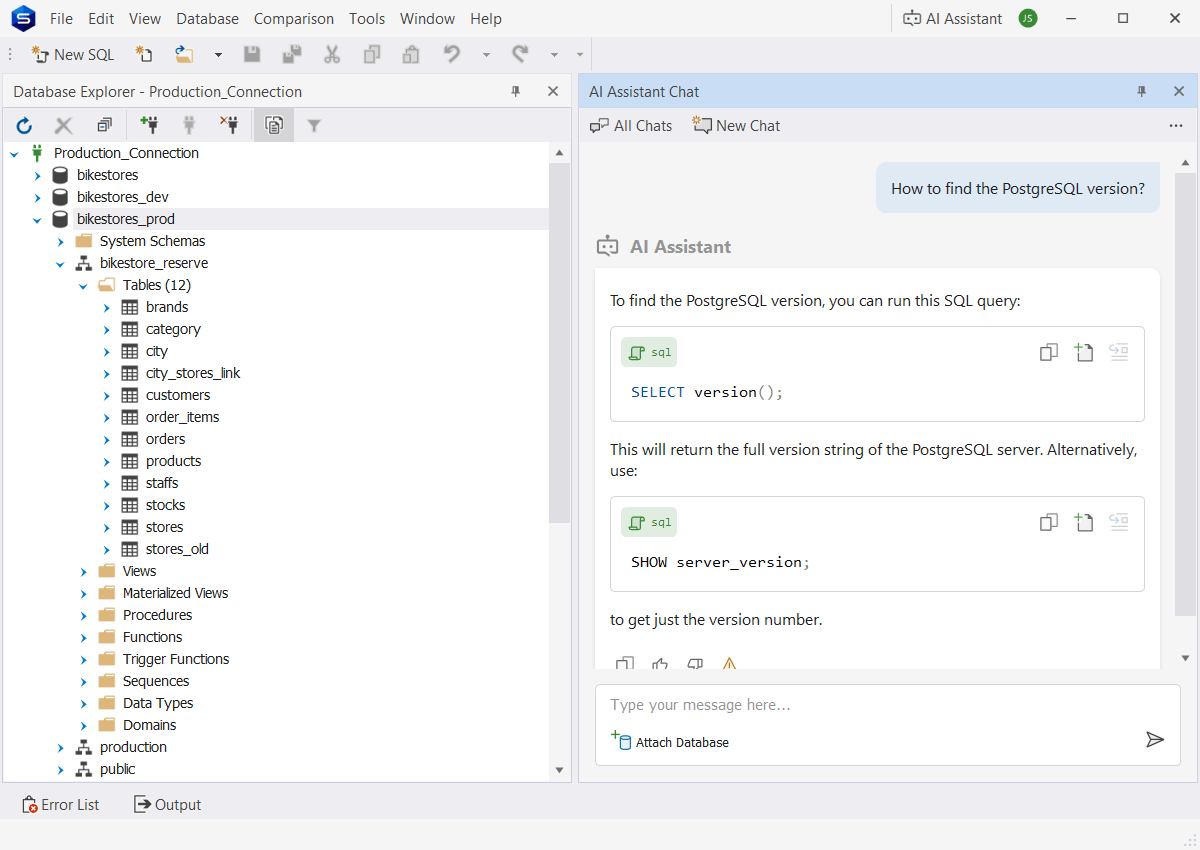Pin the AI Assistant Chat panel
The height and width of the screenshot is (850, 1200).
pos(1142,91)
